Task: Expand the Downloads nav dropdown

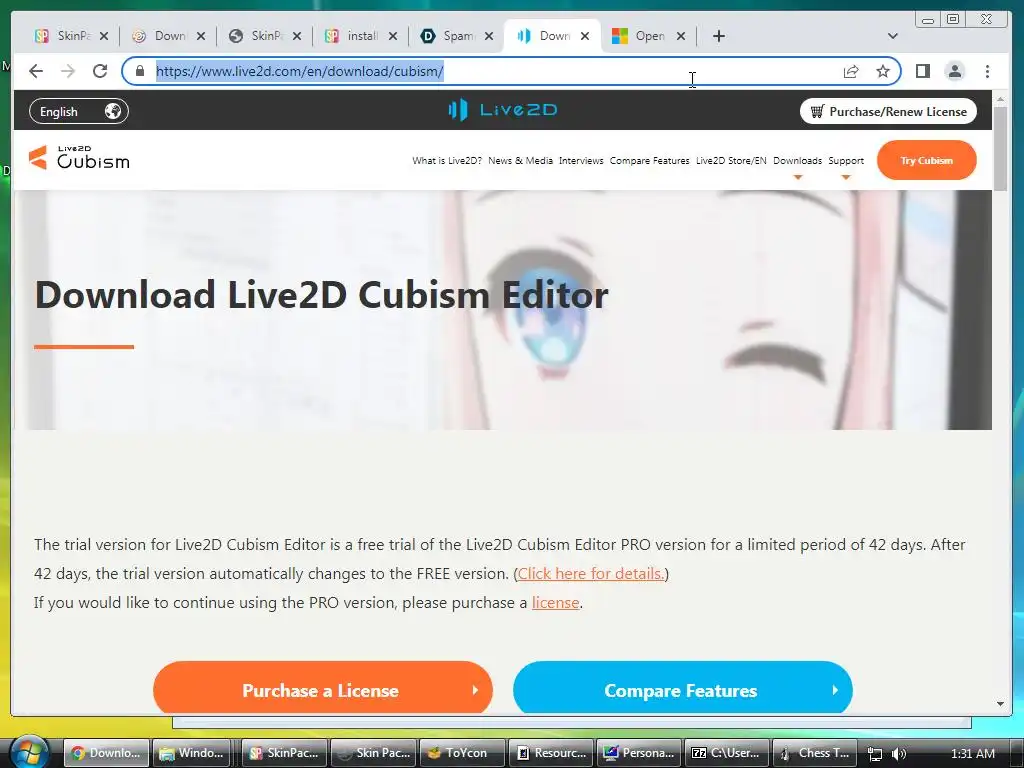Action: [797, 161]
